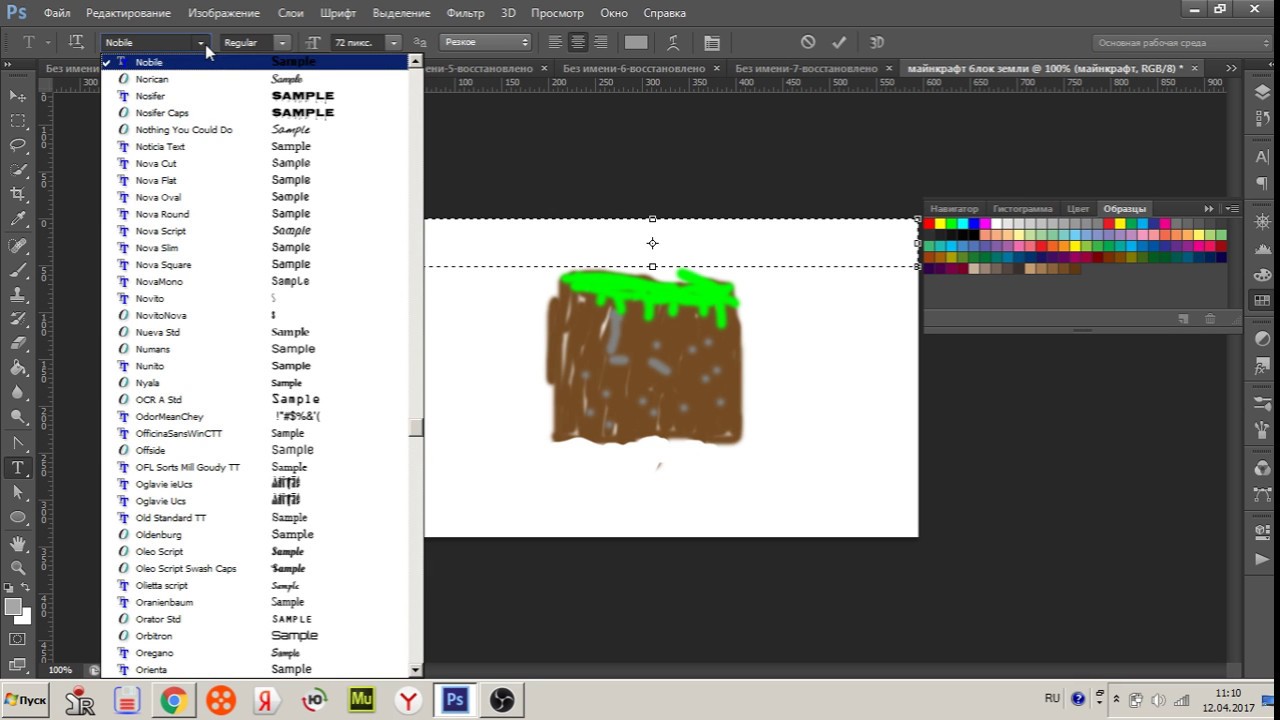Open the 72 пикс. font size dropdown
This screenshot has height=720, width=1280.
(394, 43)
